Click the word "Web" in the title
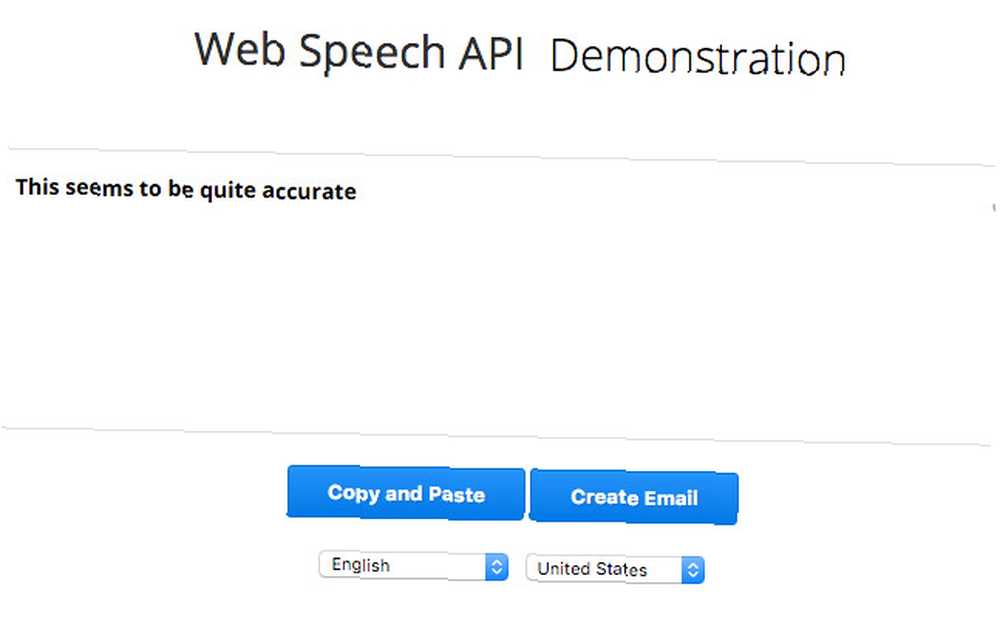The width and height of the screenshot is (1000, 621). (240, 48)
